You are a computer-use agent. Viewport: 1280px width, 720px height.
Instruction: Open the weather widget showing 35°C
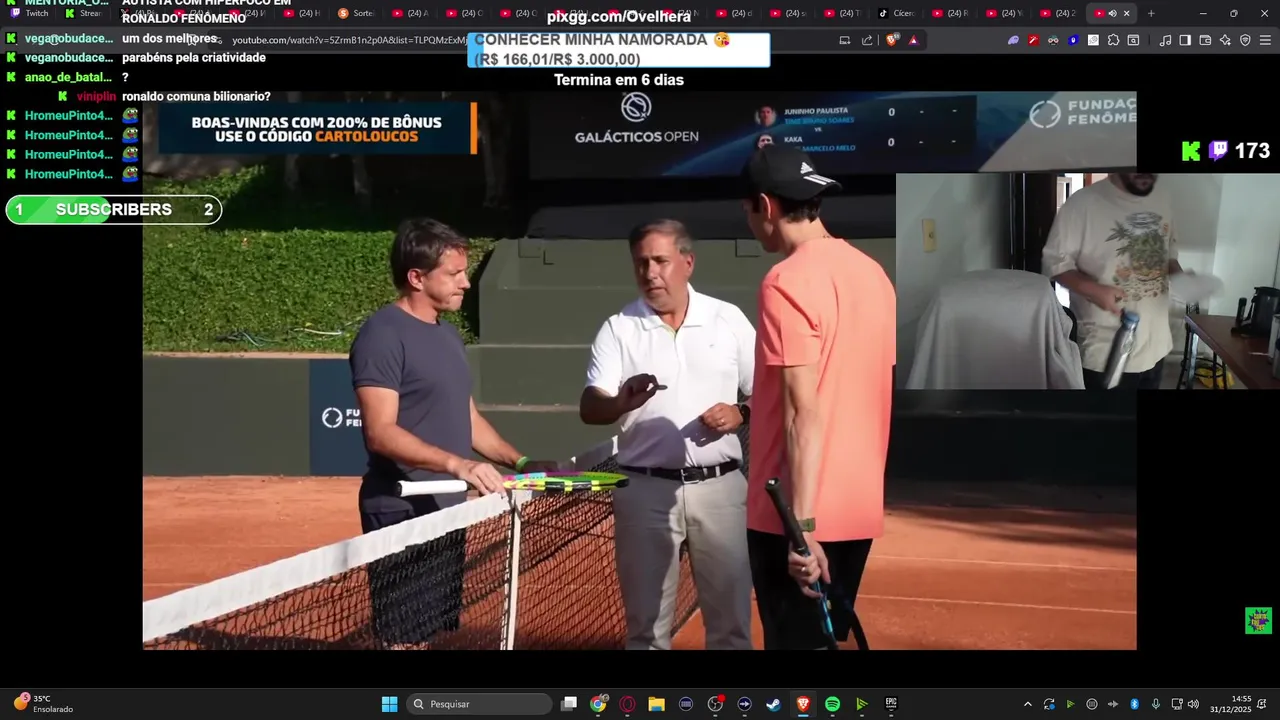point(42,704)
